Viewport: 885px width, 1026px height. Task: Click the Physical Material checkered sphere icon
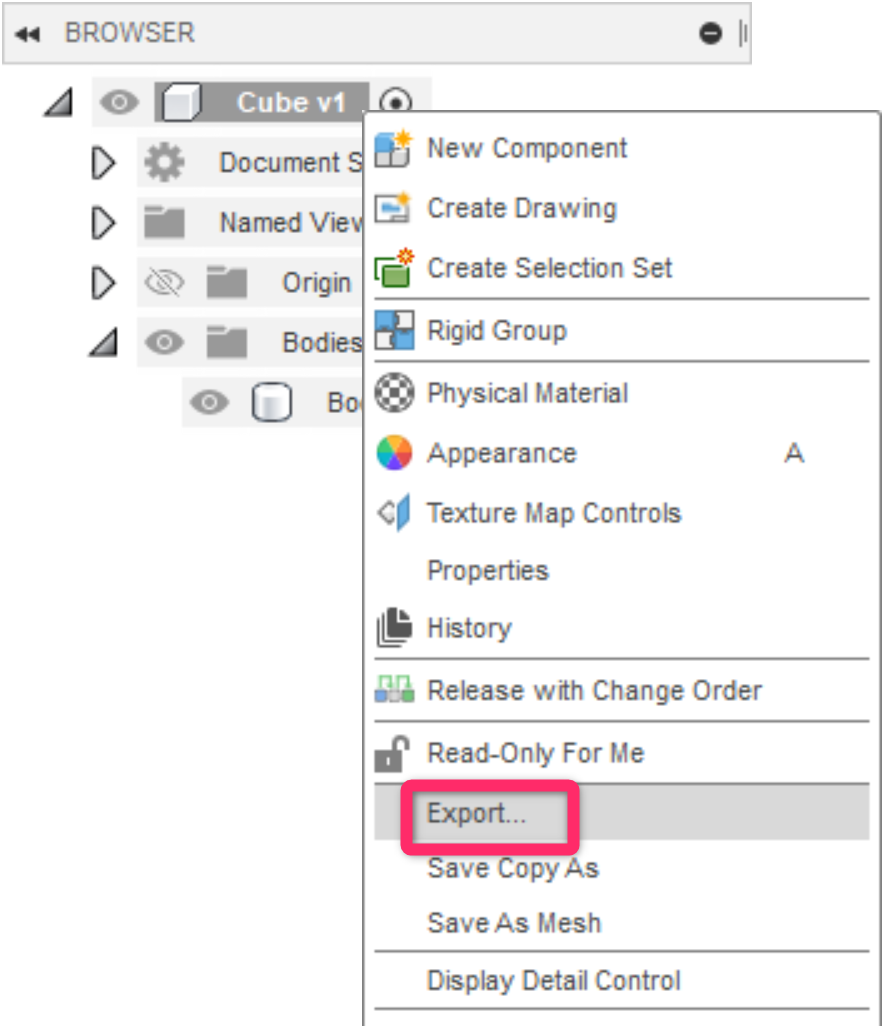click(393, 393)
